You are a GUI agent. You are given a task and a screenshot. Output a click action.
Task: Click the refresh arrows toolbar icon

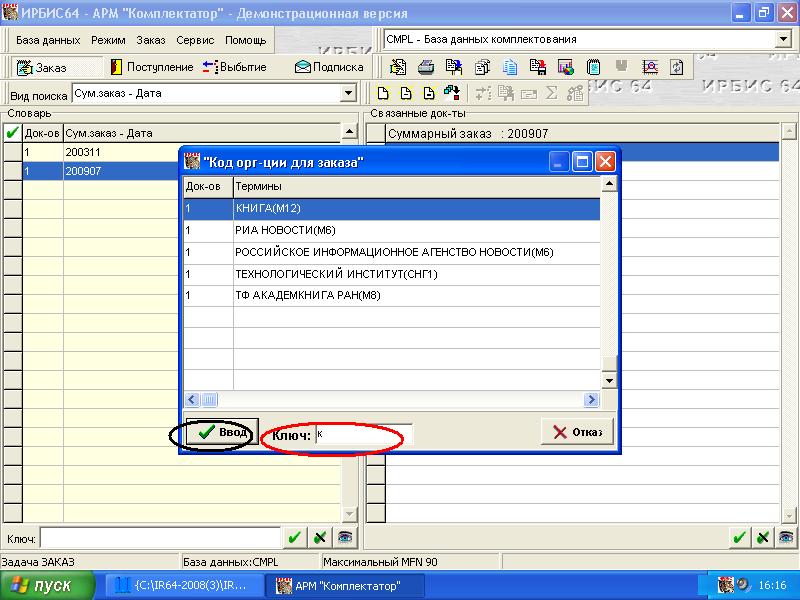pos(677,67)
